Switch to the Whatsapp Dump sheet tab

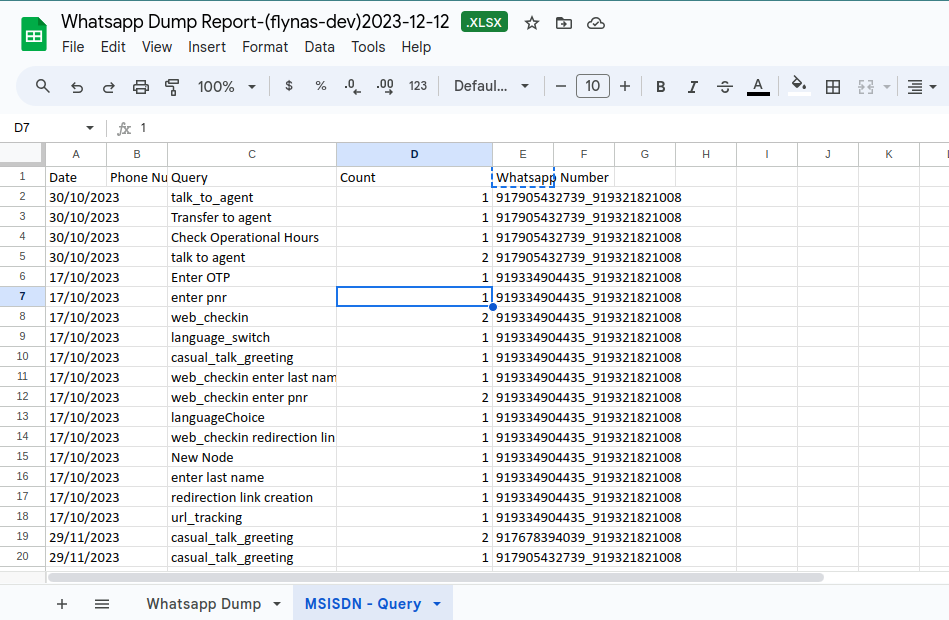coord(204,604)
